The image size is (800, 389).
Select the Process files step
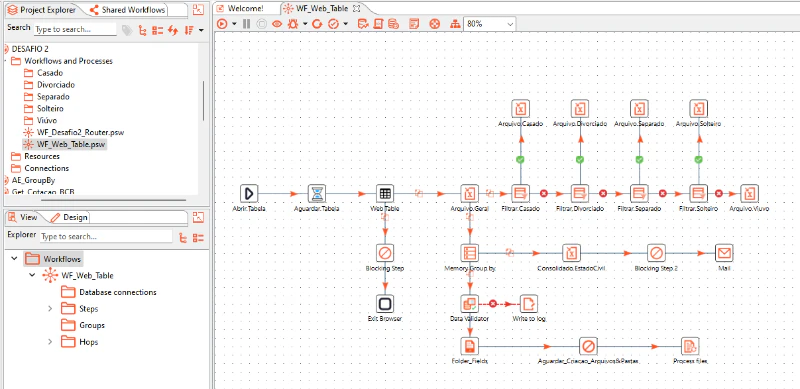coord(690,346)
